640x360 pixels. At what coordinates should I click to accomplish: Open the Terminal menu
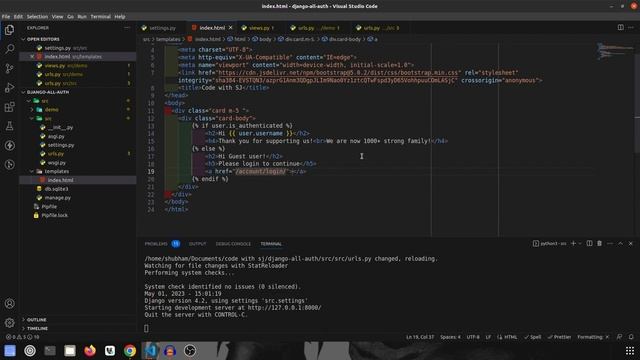pos(100,17)
